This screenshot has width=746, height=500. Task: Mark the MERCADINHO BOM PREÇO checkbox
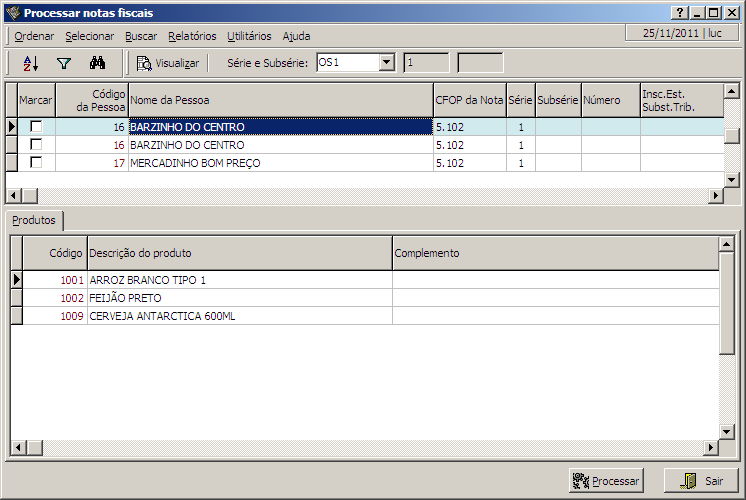click(37, 163)
